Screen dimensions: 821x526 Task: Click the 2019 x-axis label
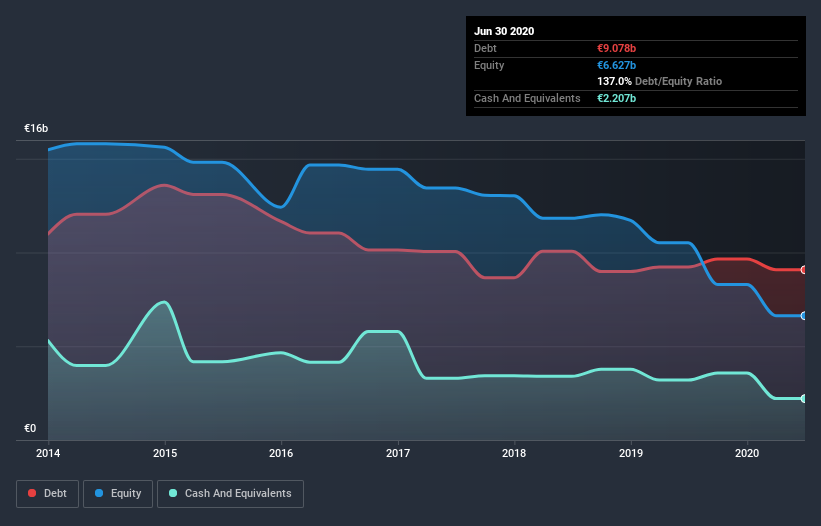coord(631,453)
